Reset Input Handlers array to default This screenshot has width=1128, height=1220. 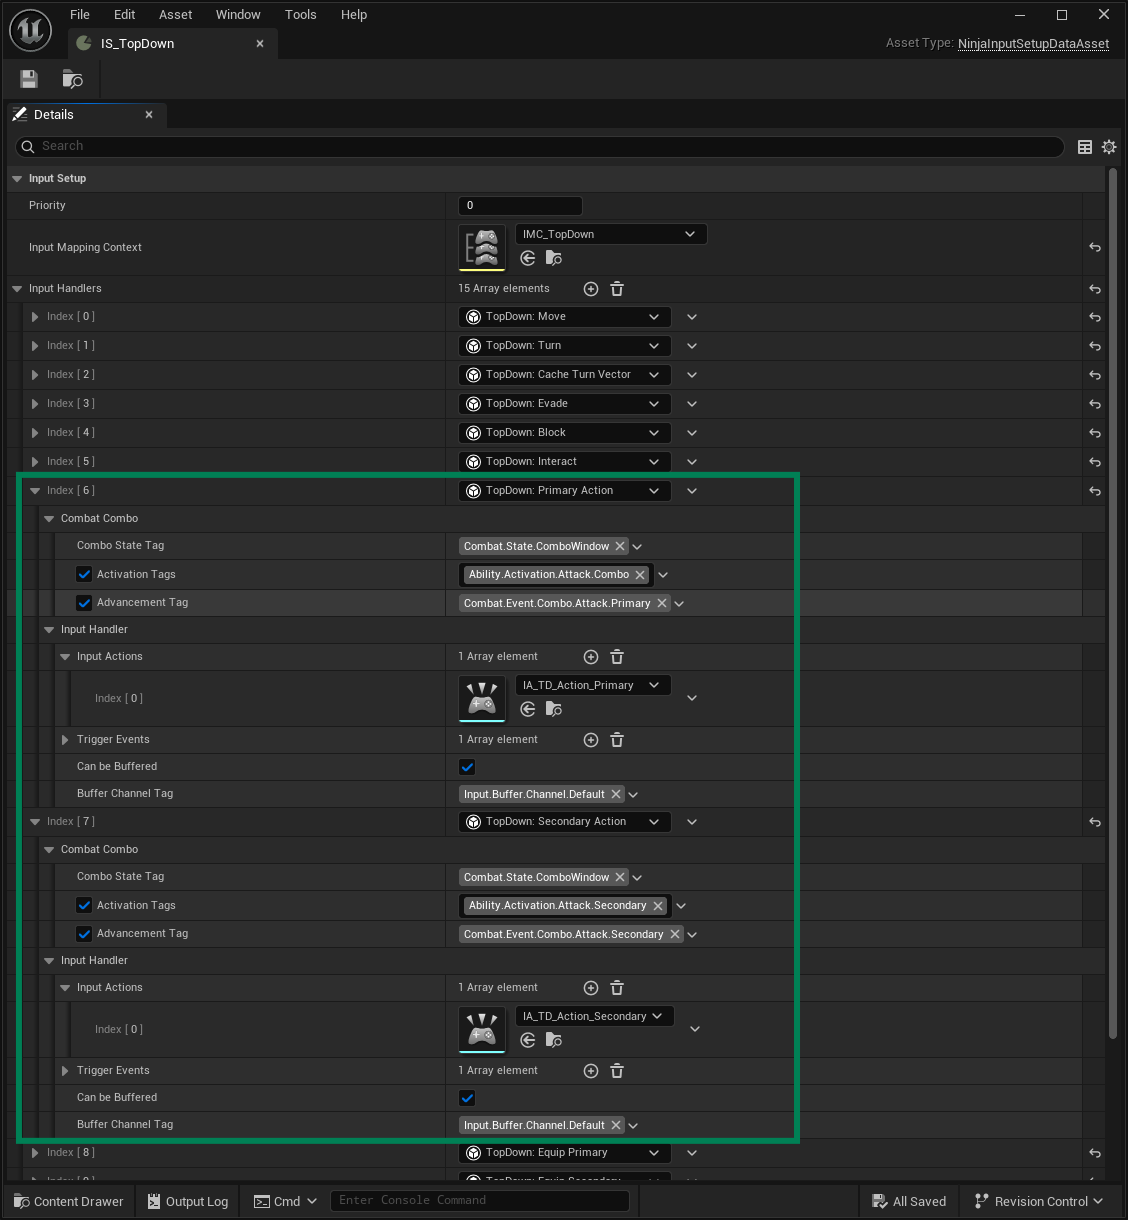[1095, 289]
